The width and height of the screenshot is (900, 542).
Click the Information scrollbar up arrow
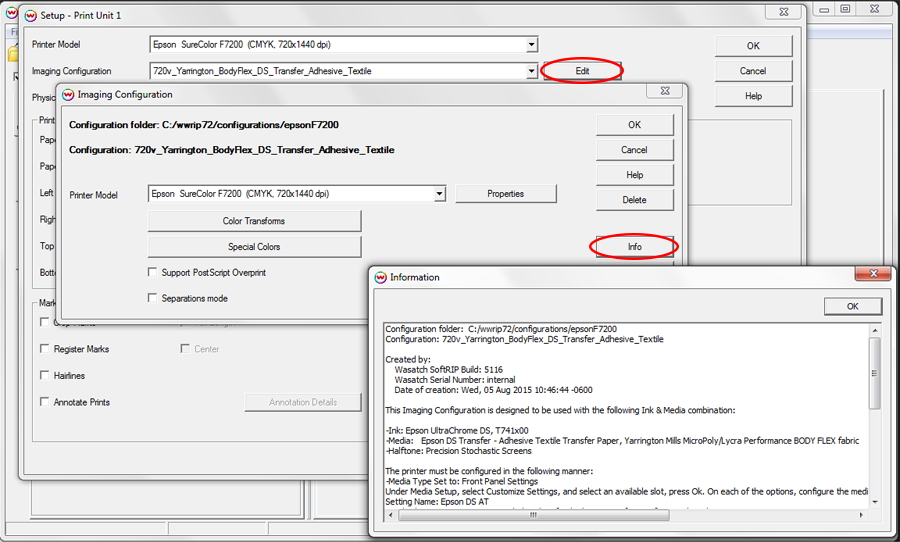874,329
